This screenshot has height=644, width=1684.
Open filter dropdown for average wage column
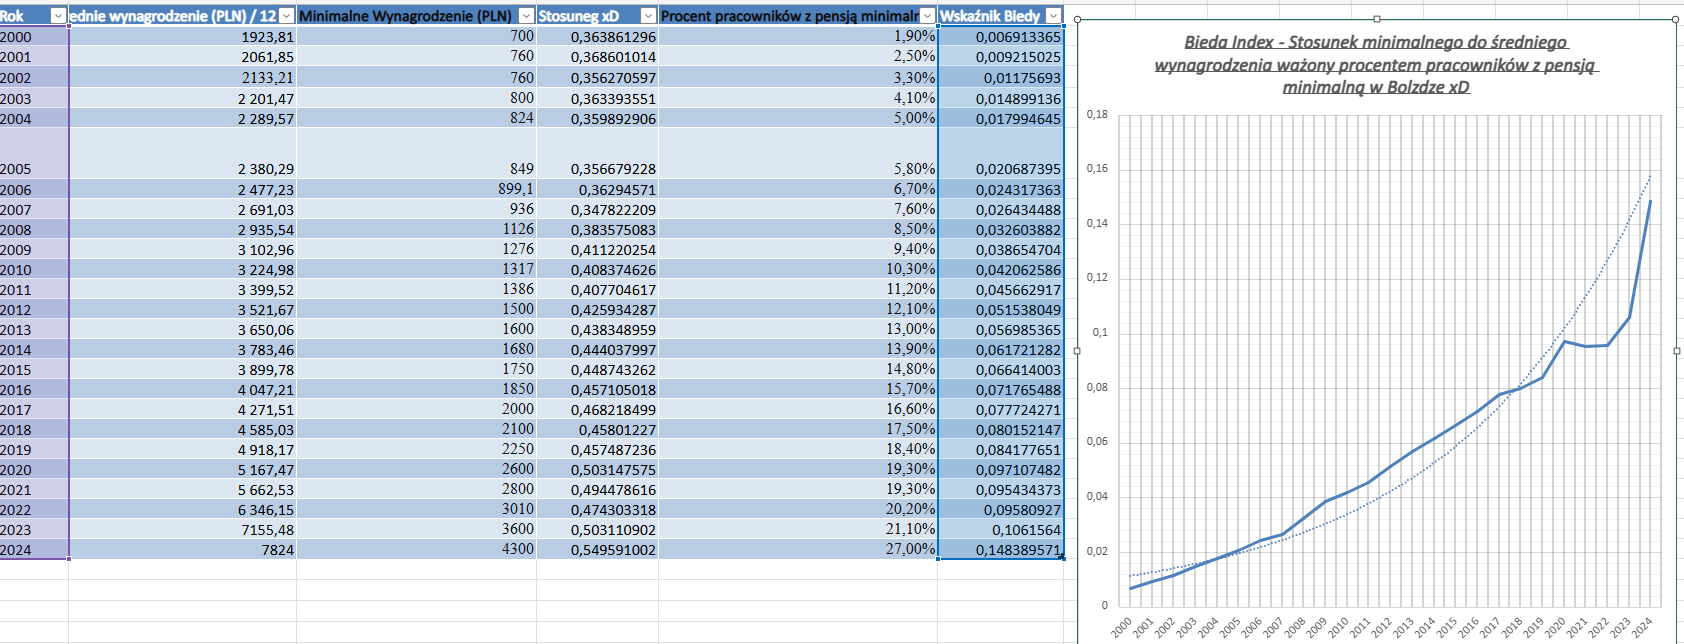pos(287,16)
